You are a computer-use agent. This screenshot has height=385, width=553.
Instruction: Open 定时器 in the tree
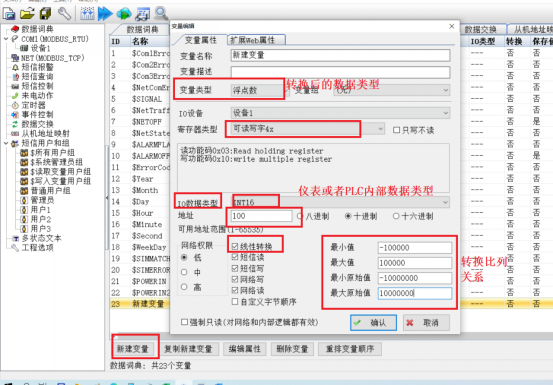tap(33, 105)
